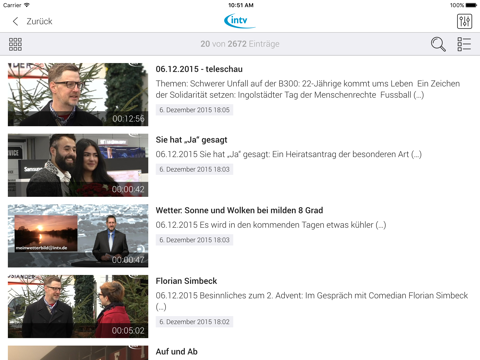Tap the description starting 'Themen: Schwerer Unfall auf der B300'
The width and height of the screenshot is (480, 360).
[x=308, y=89]
